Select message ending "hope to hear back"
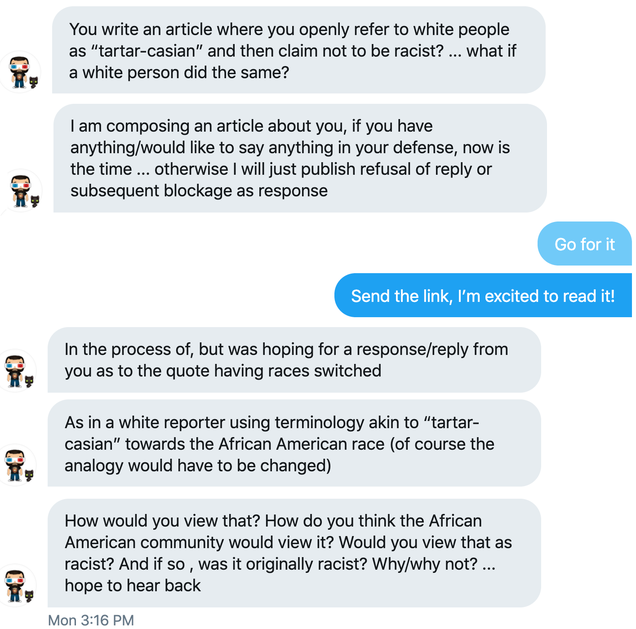Image resolution: width=636 pixels, height=629 pixels. pos(294,553)
